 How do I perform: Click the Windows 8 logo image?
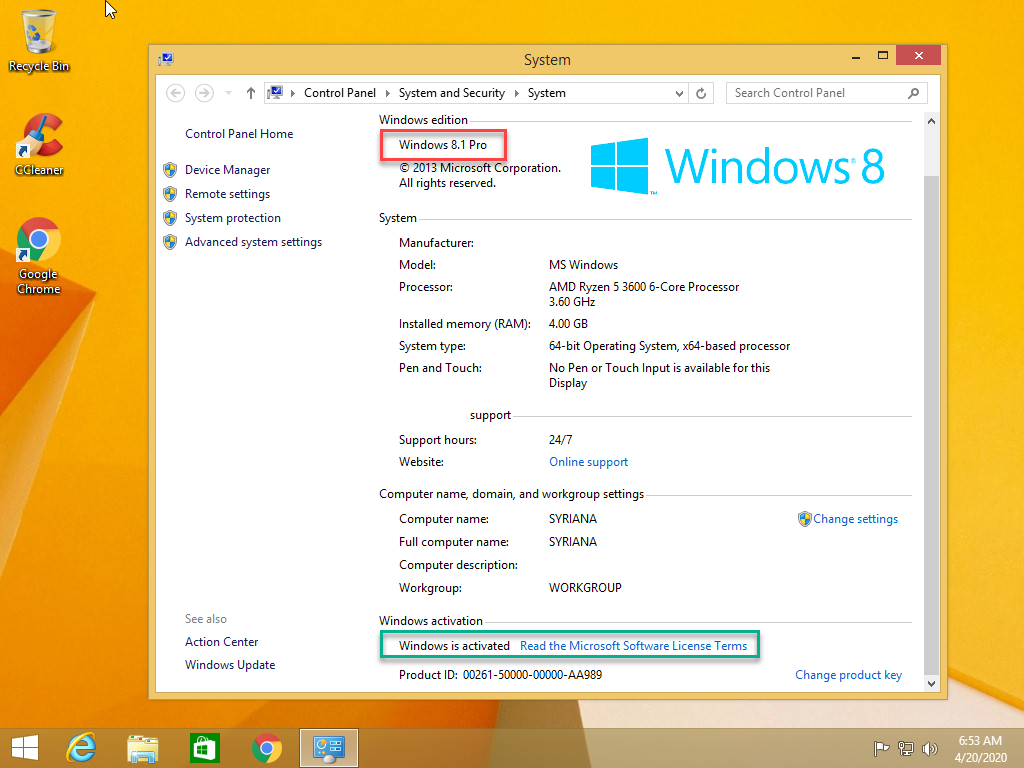pos(737,166)
